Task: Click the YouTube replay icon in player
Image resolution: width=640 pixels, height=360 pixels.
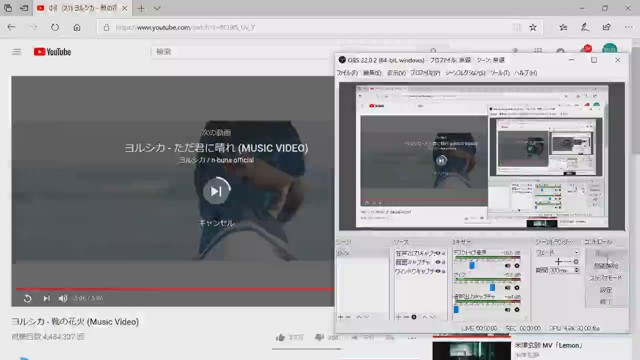Action: (x=27, y=298)
